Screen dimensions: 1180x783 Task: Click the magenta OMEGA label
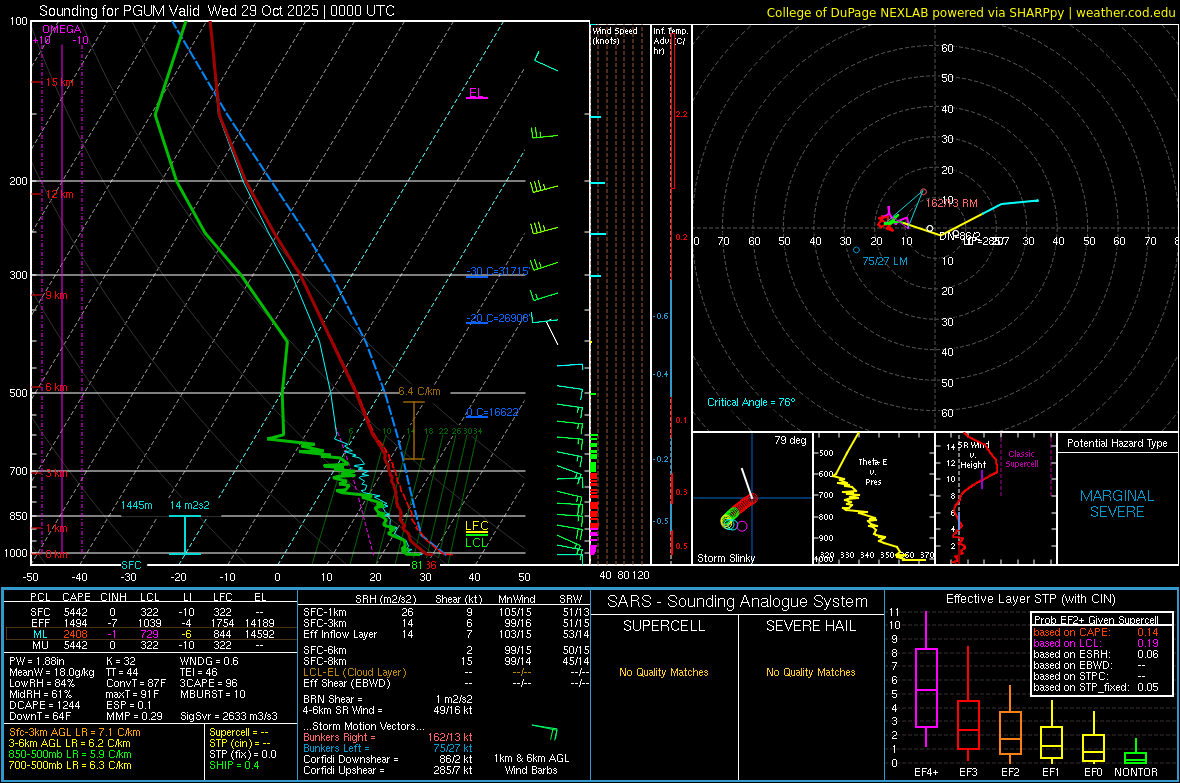tap(62, 29)
